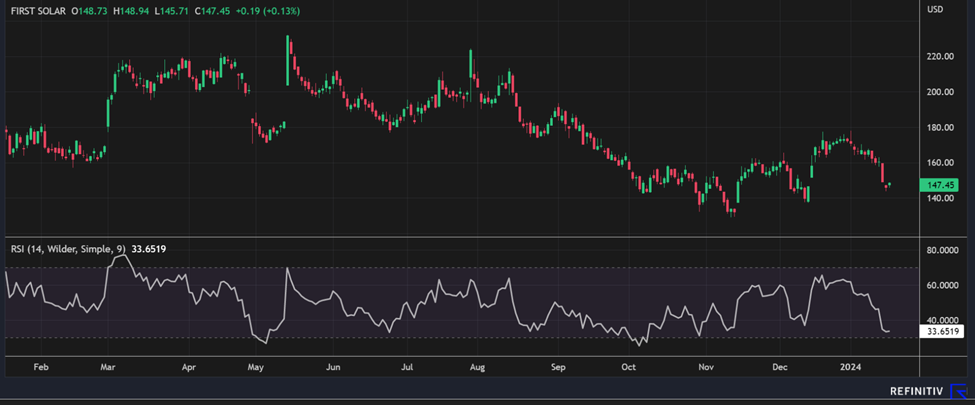Click the USD currency label

pyautogui.click(x=936, y=10)
